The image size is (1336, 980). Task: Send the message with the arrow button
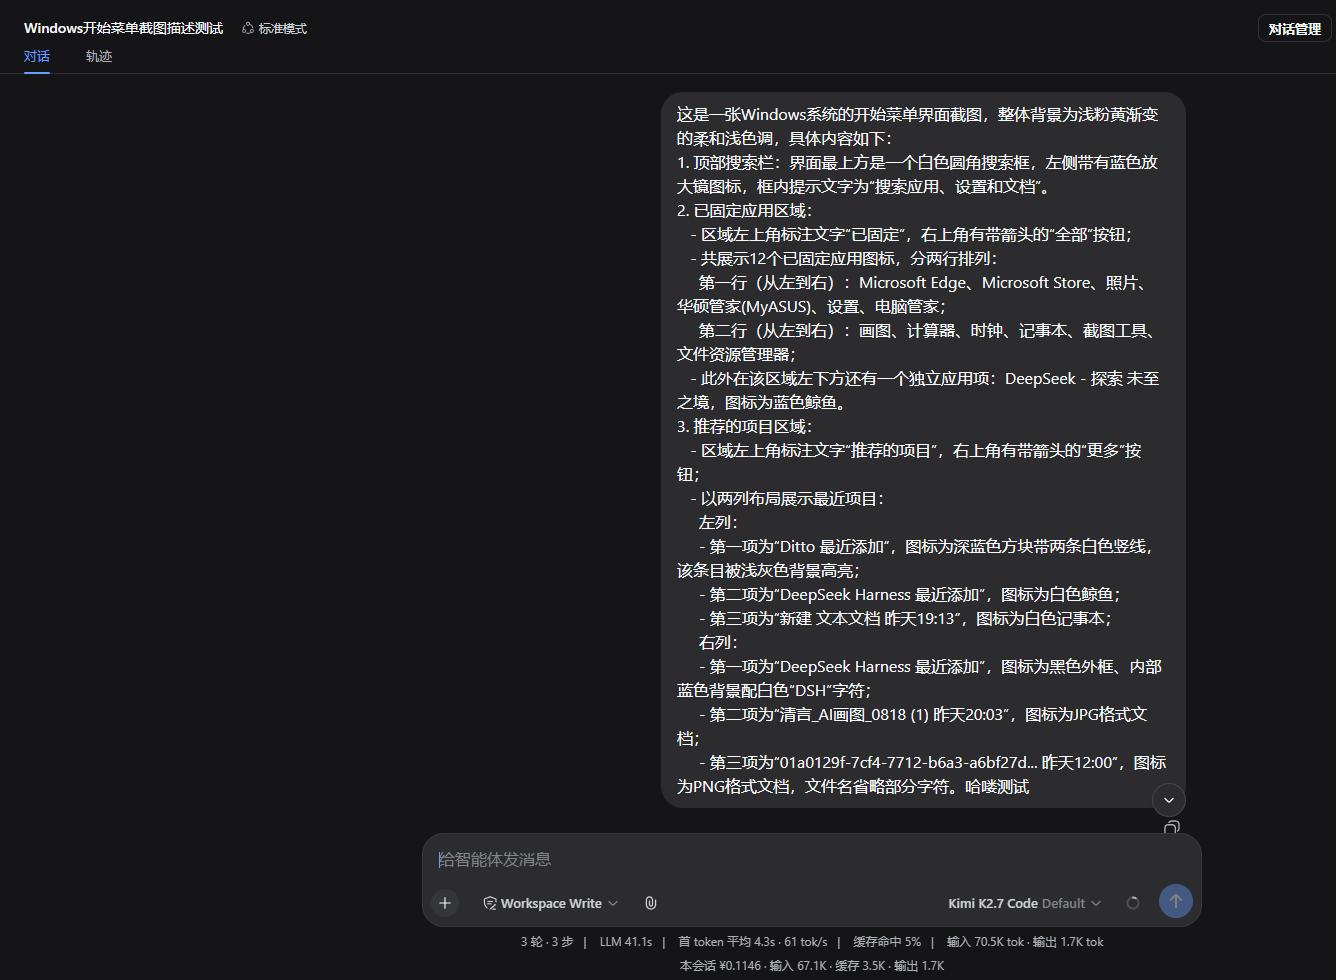point(1175,901)
